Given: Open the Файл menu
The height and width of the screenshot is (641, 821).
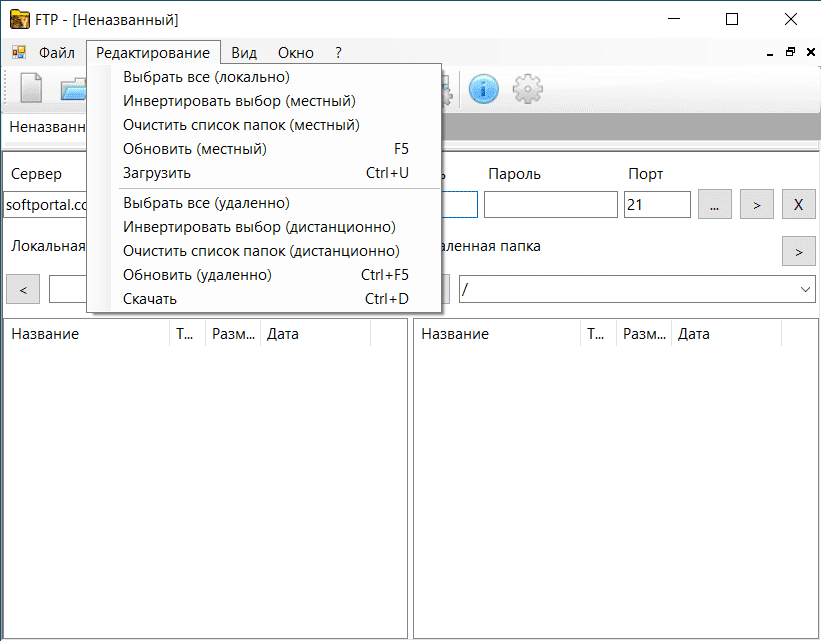Looking at the screenshot, I should click(57, 53).
